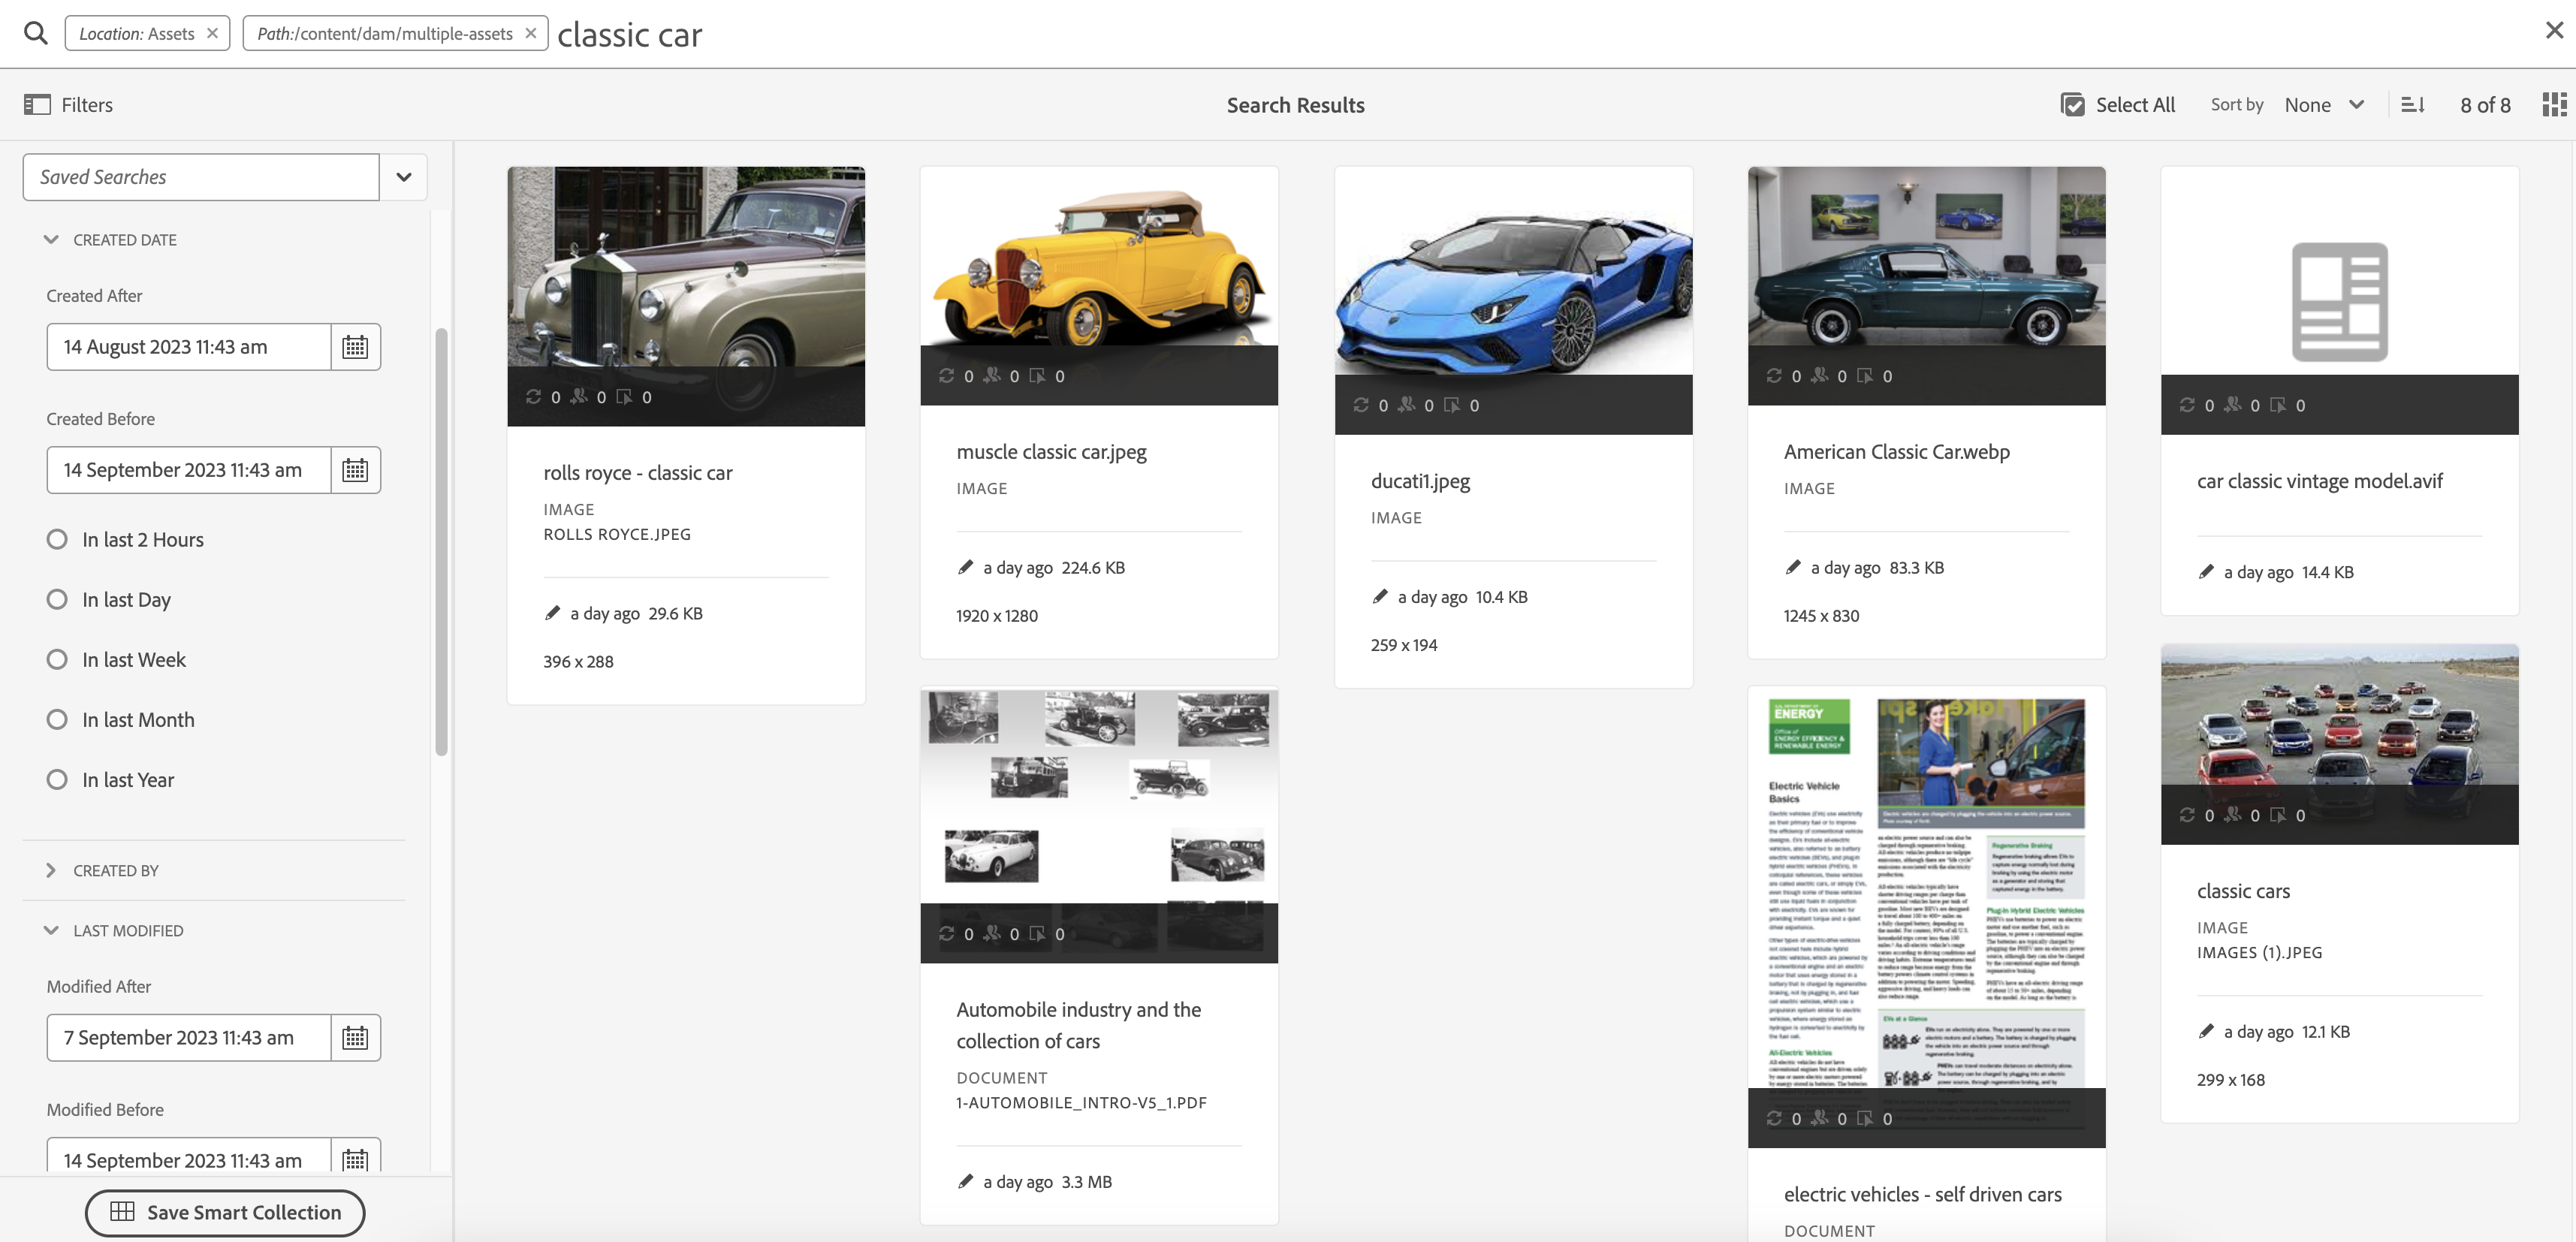
Task: Check the Select All checkbox
Action: 2072,104
